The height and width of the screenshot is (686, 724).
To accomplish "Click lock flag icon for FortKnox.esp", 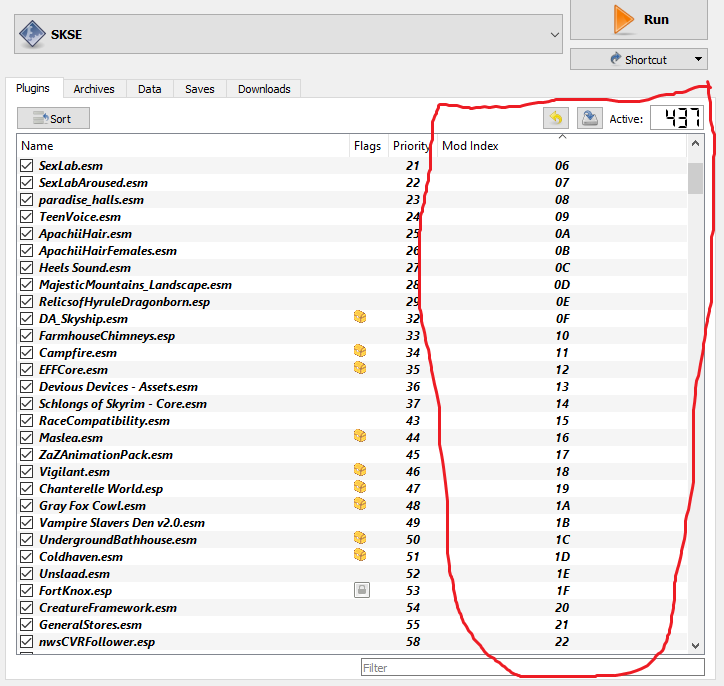I will [362, 590].
